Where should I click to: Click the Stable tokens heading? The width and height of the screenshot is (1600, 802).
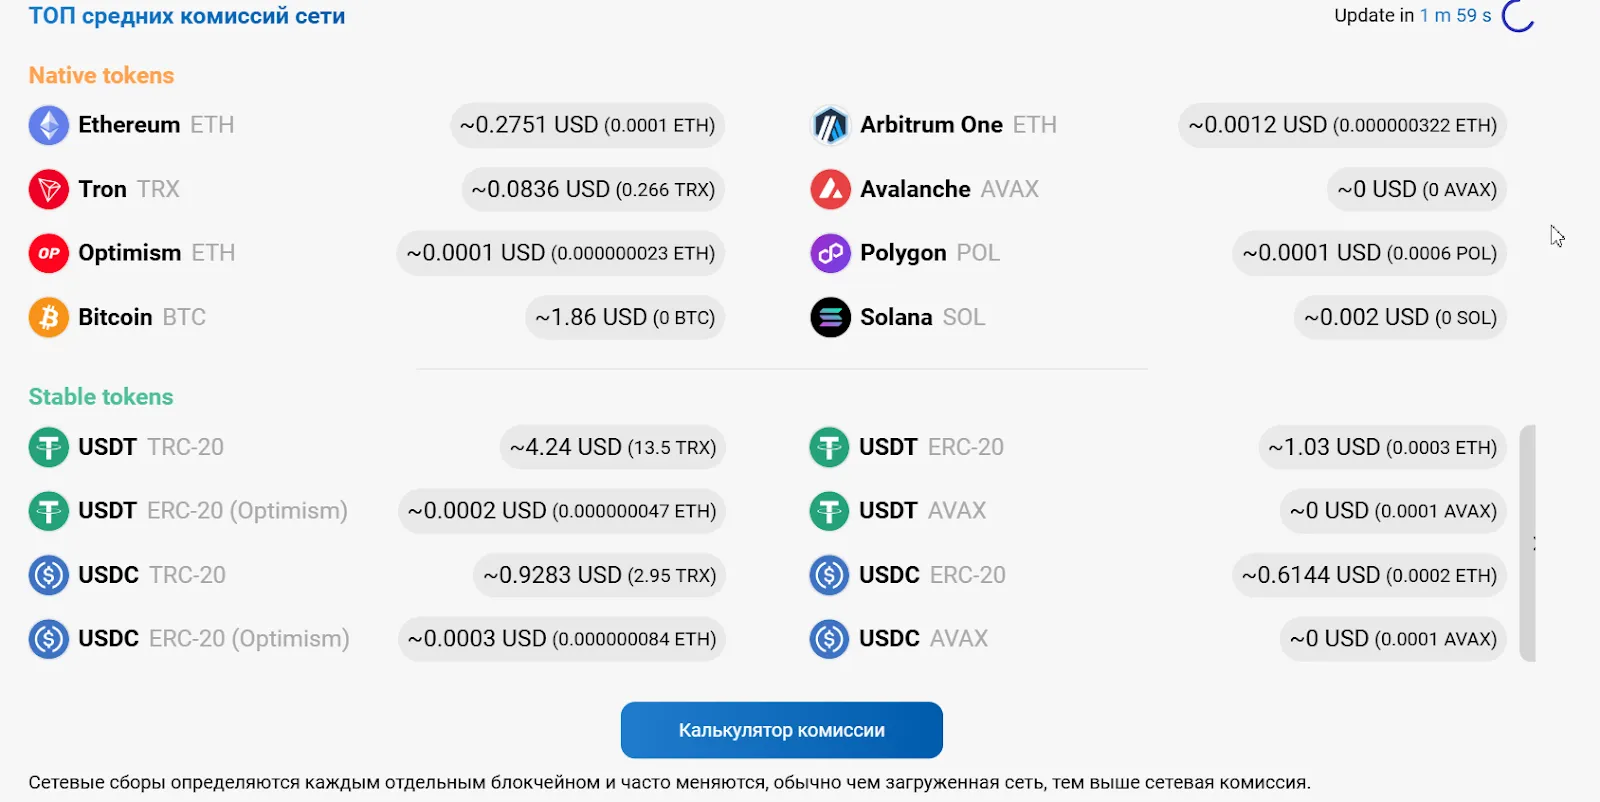coord(101,397)
